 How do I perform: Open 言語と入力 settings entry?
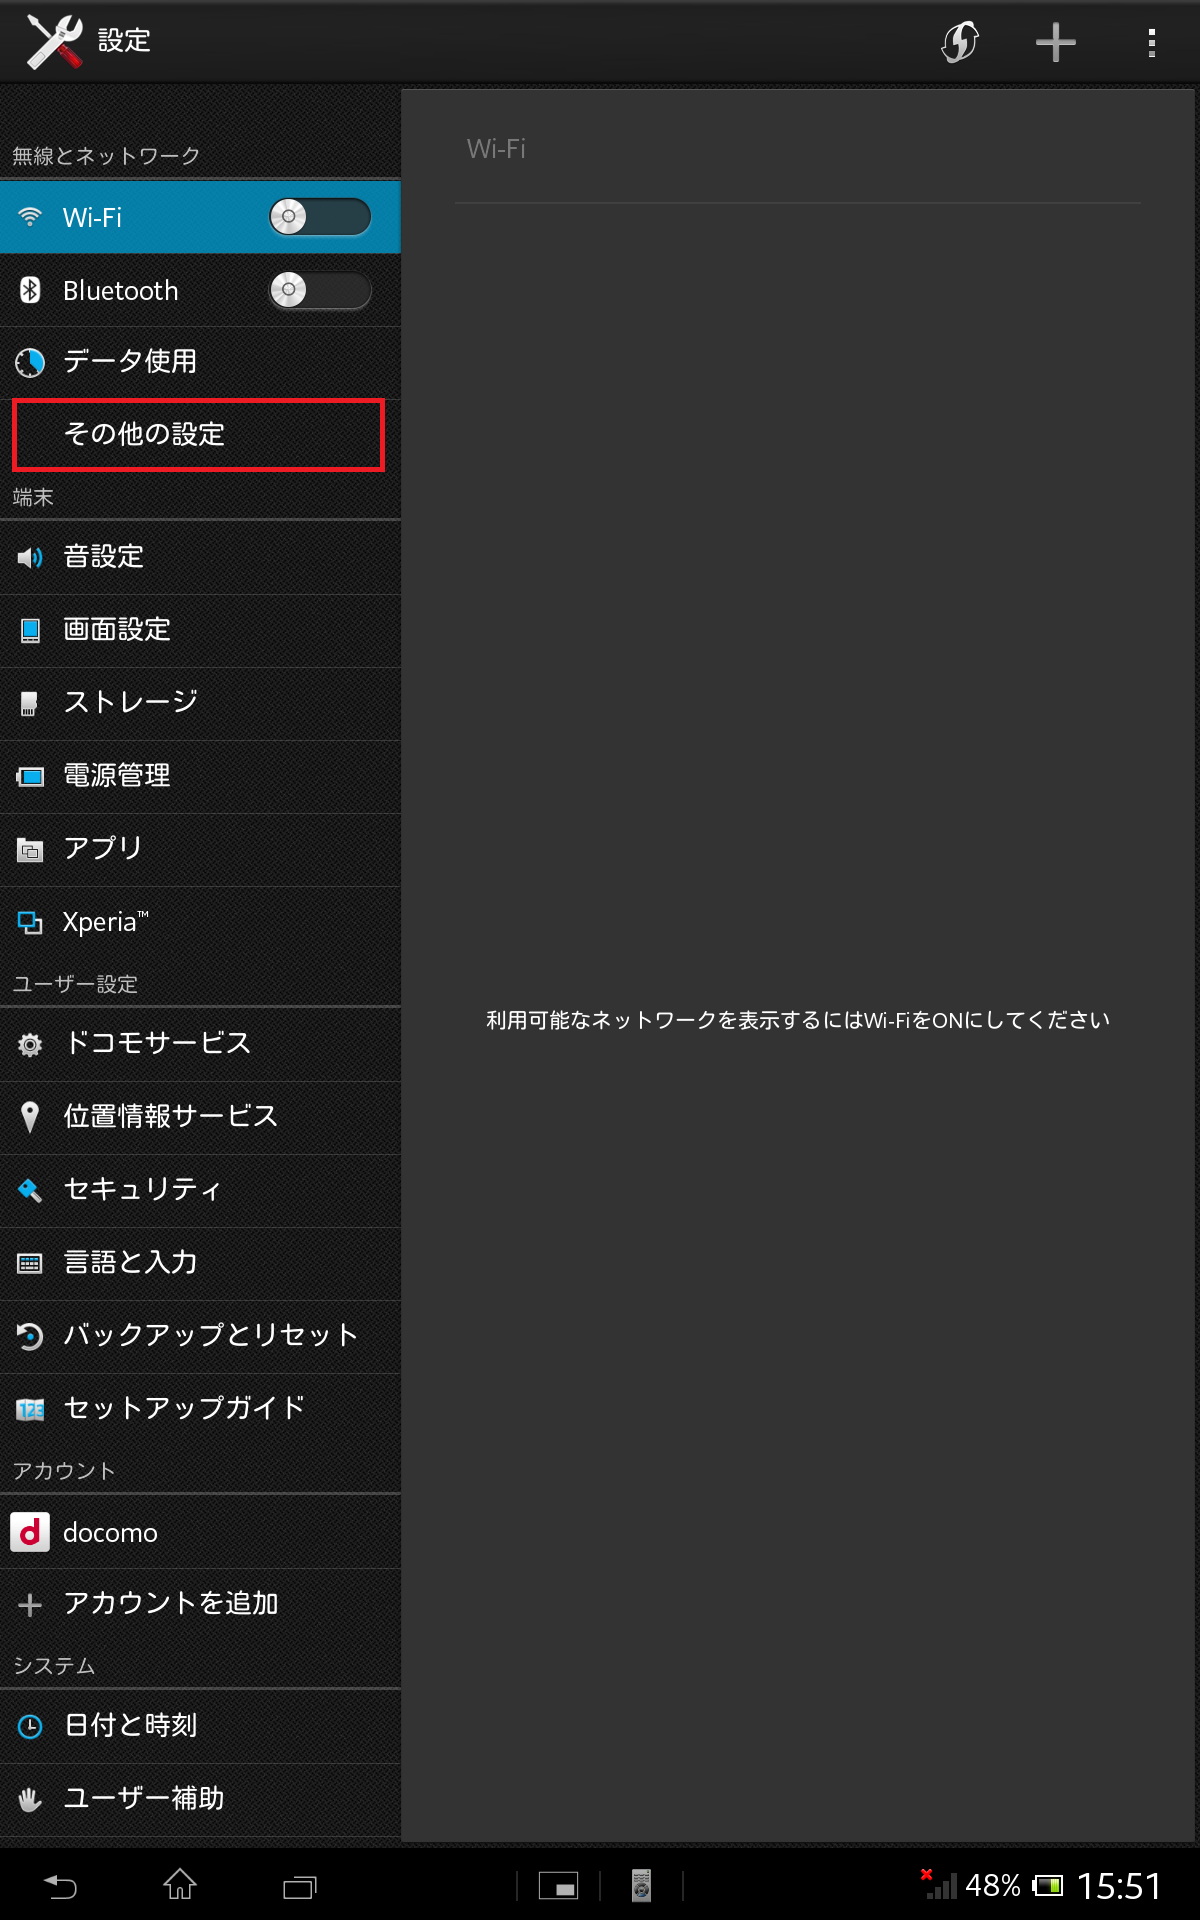tap(200, 1263)
